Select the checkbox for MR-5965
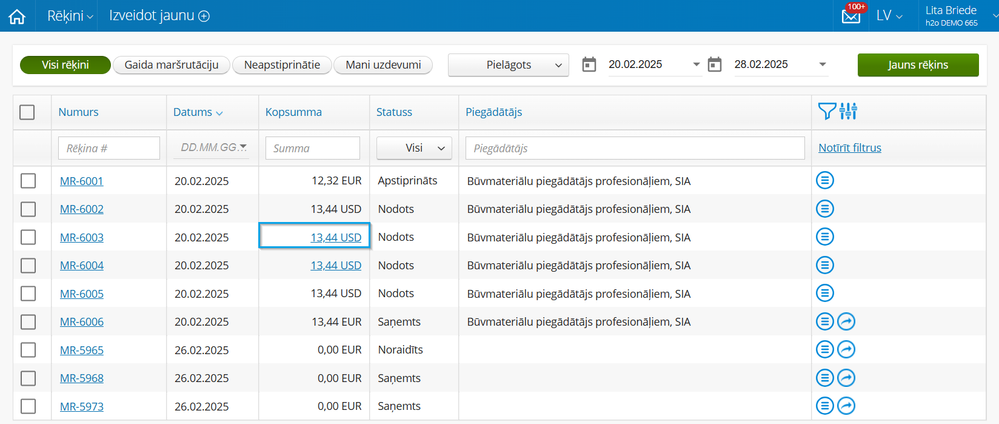 tap(28, 350)
